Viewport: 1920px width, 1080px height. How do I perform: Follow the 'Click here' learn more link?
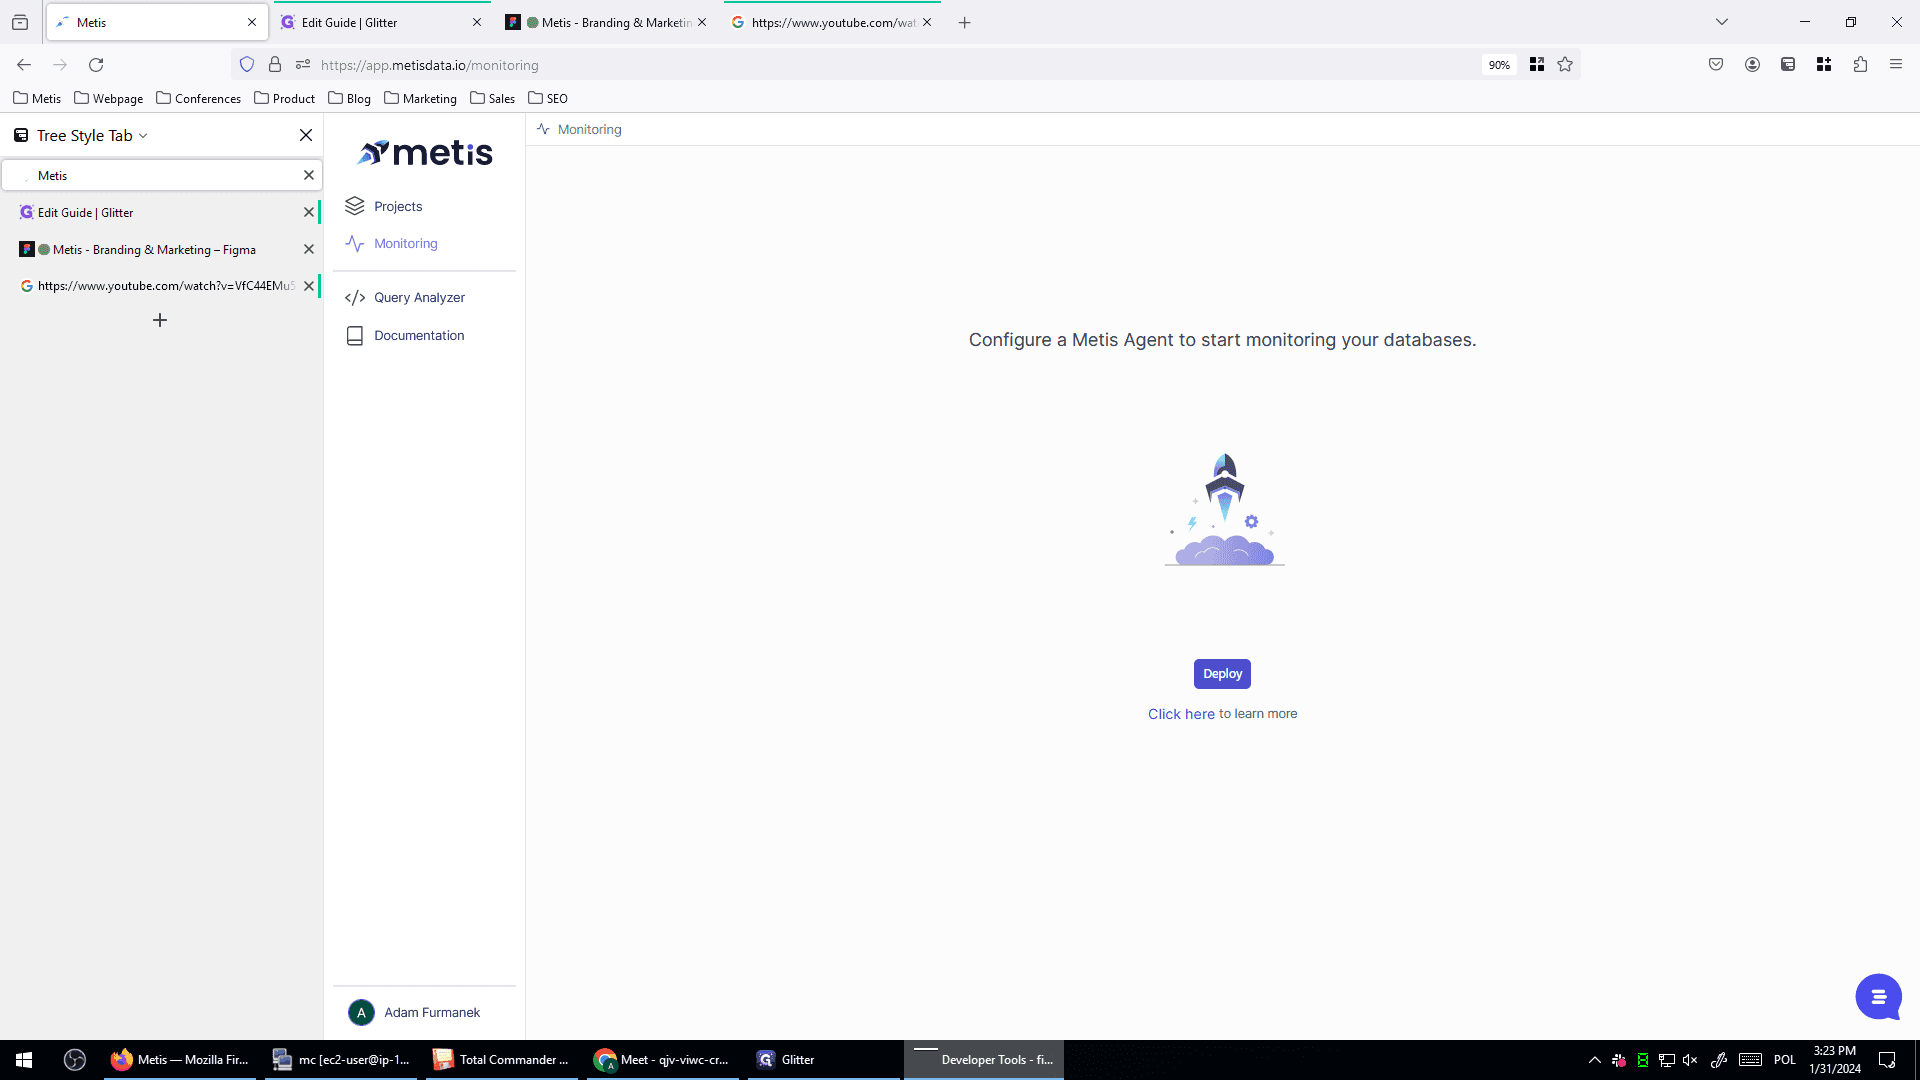1181,714
